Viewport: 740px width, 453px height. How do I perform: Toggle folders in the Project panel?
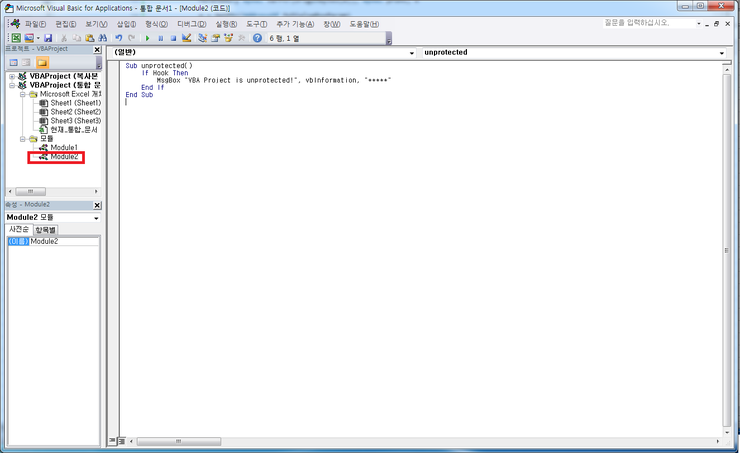coord(42,63)
